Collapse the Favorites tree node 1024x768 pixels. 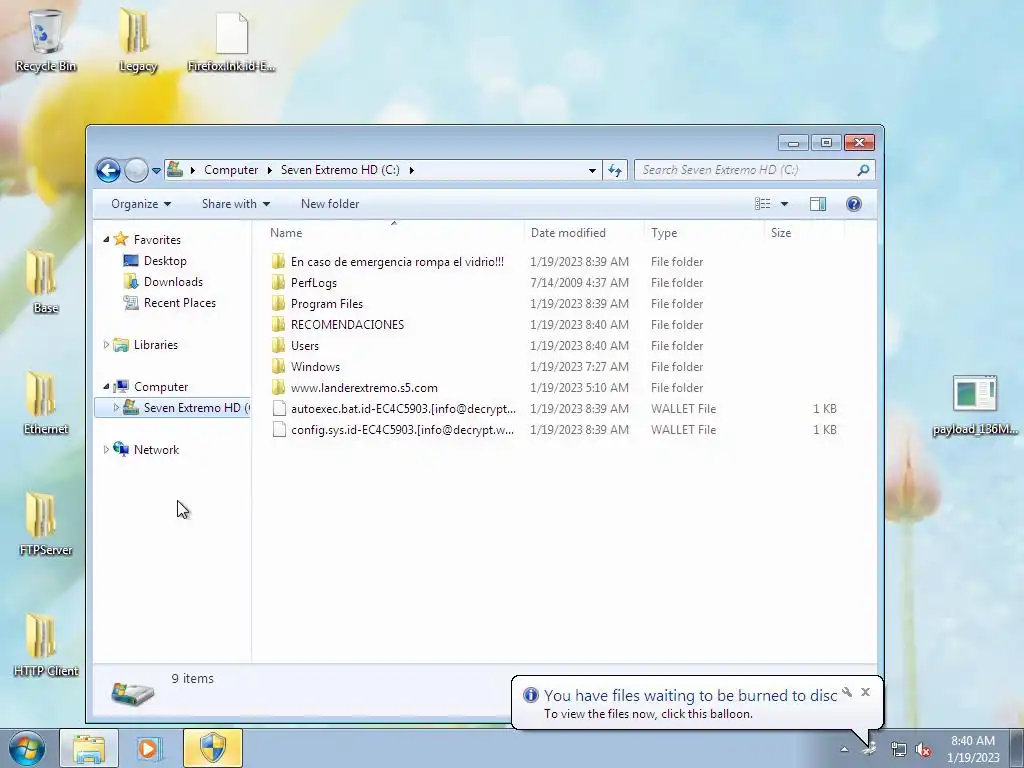(106, 240)
